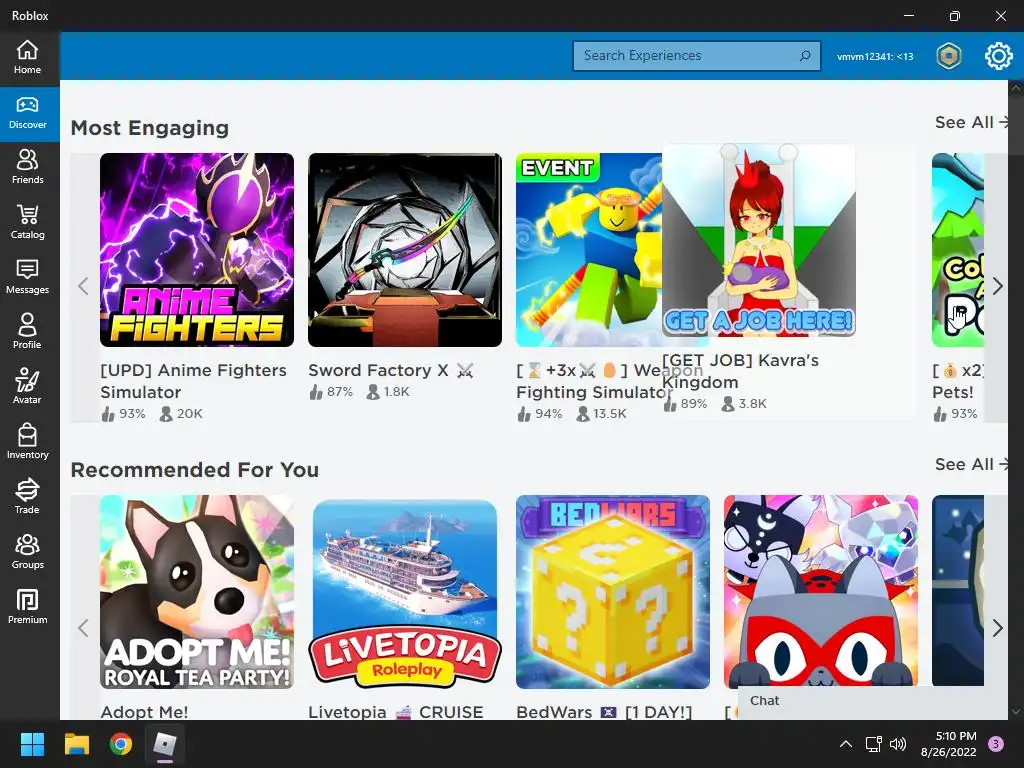Click the Recommended For You heading
Image resolution: width=1024 pixels, height=768 pixels.
tap(195, 470)
